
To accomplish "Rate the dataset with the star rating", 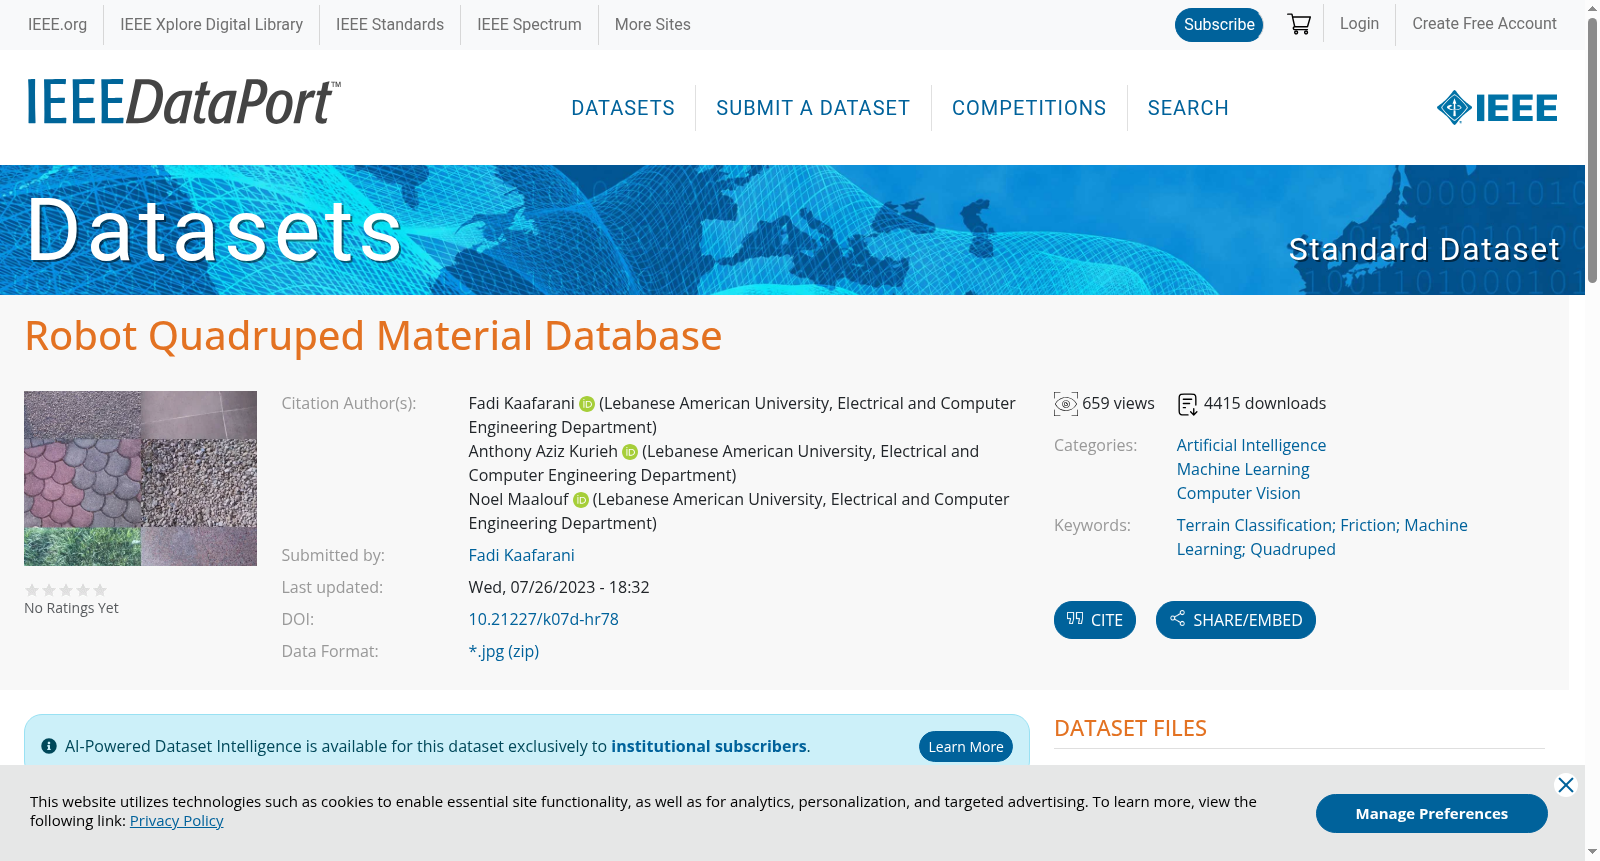I will point(66,590).
